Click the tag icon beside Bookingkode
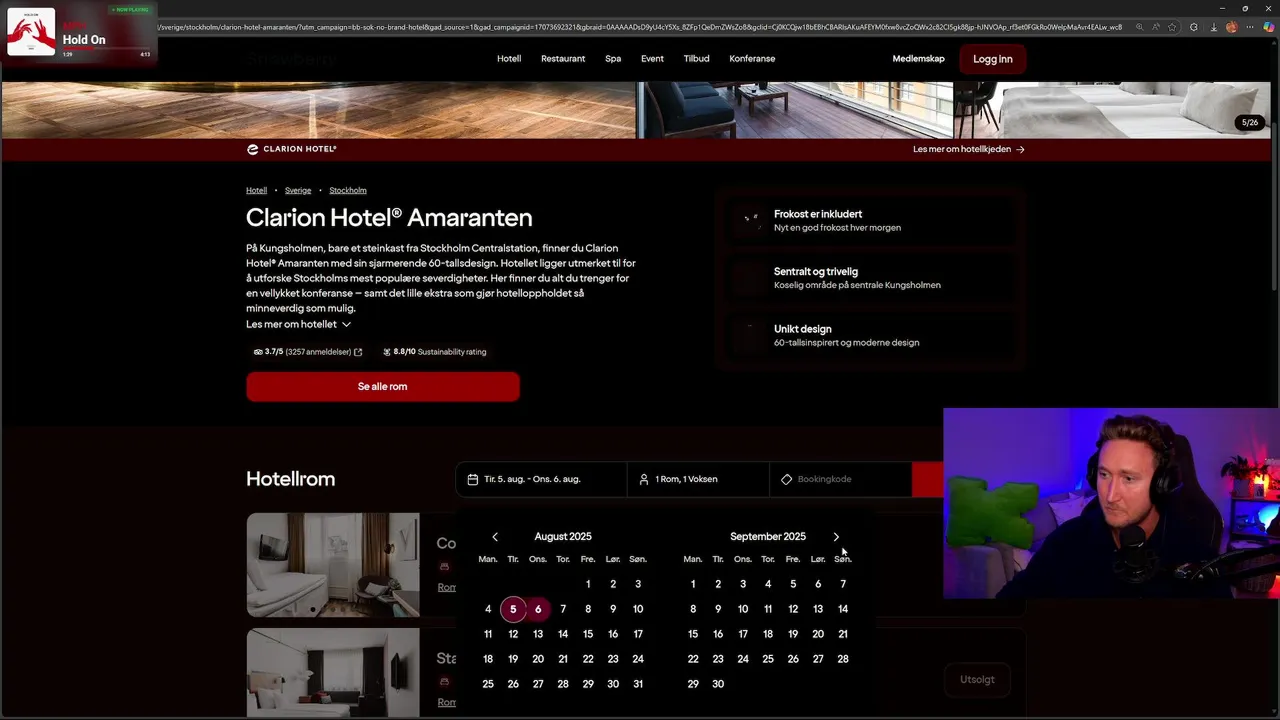 click(x=786, y=479)
